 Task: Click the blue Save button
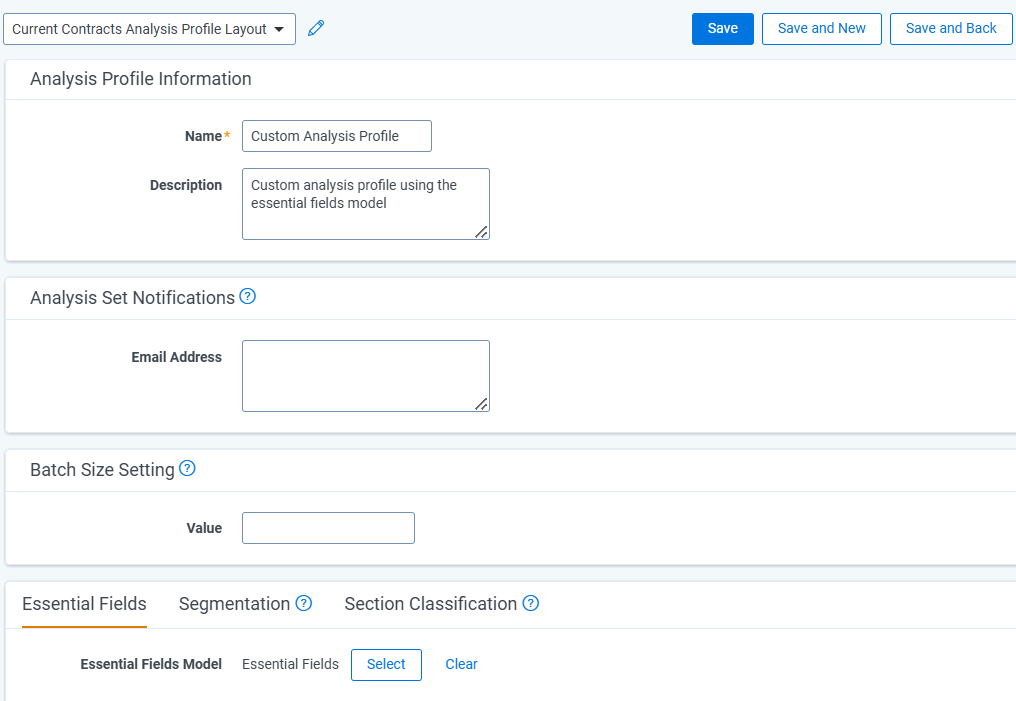click(722, 29)
